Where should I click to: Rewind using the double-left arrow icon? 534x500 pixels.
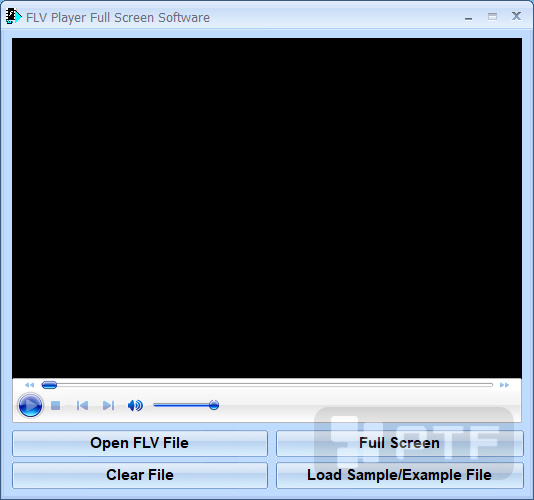click(30, 385)
